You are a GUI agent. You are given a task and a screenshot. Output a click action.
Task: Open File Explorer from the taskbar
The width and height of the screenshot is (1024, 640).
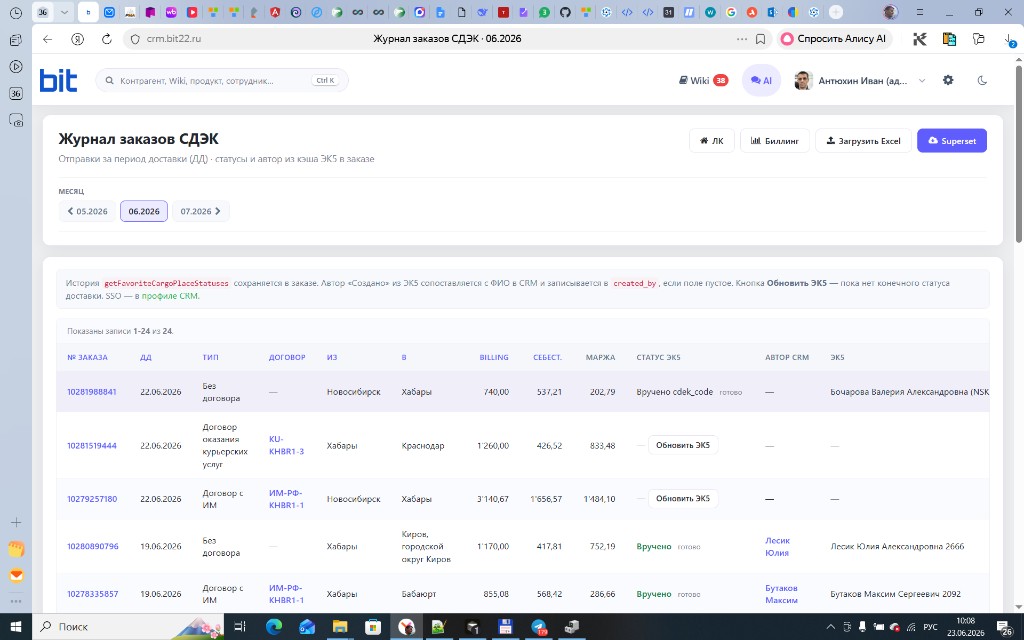point(340,627)
